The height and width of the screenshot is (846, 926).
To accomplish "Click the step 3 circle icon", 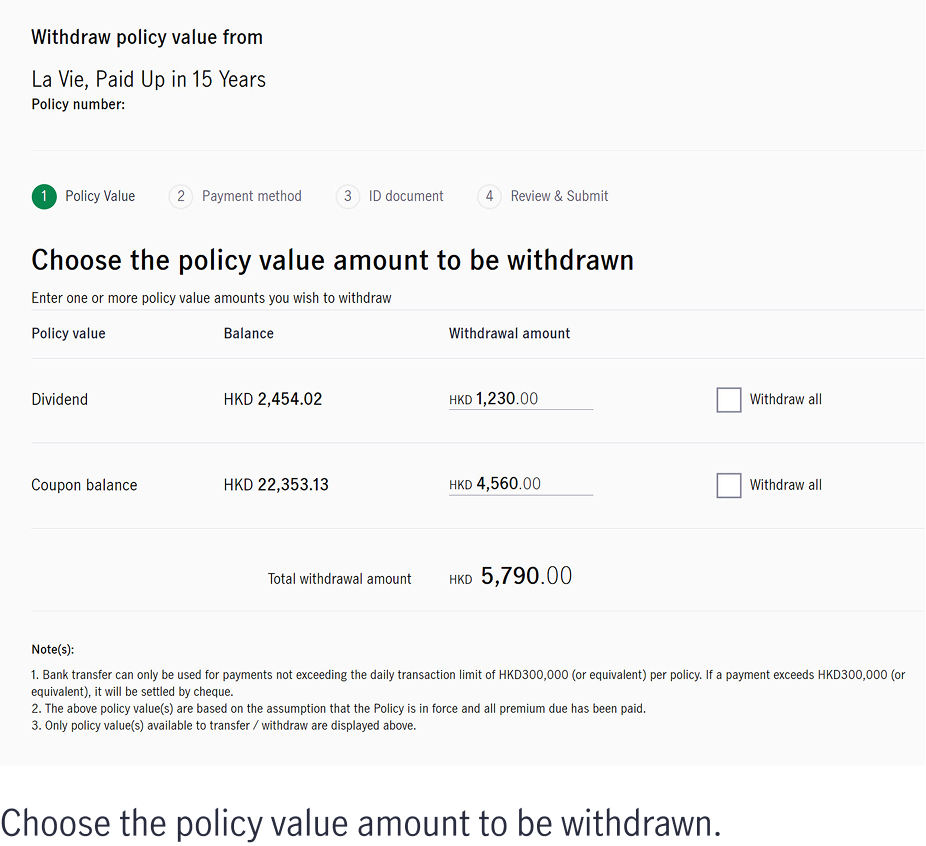I will (348, 197).
